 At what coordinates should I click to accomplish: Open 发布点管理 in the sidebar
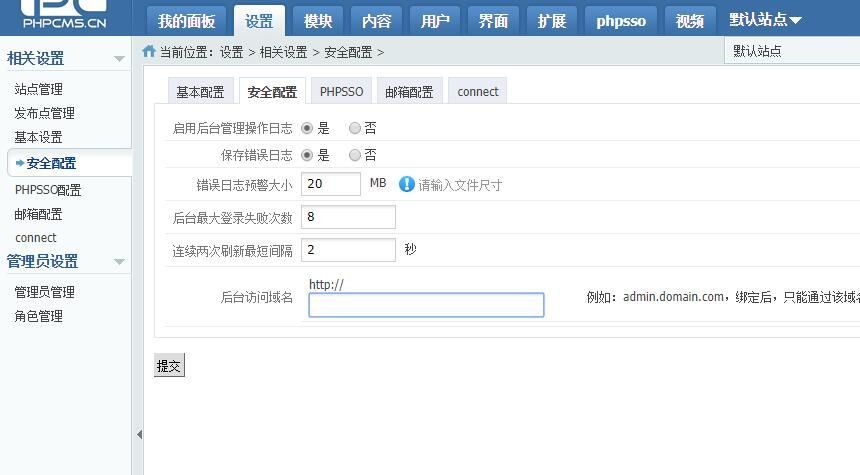(44, 113)
